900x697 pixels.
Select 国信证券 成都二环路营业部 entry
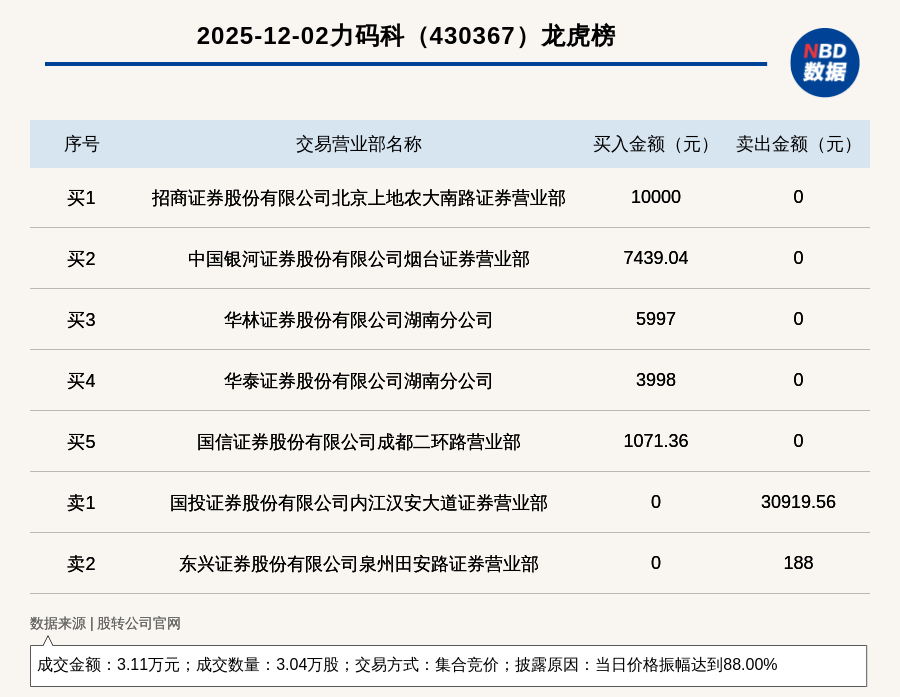click(x=358, y=442)
